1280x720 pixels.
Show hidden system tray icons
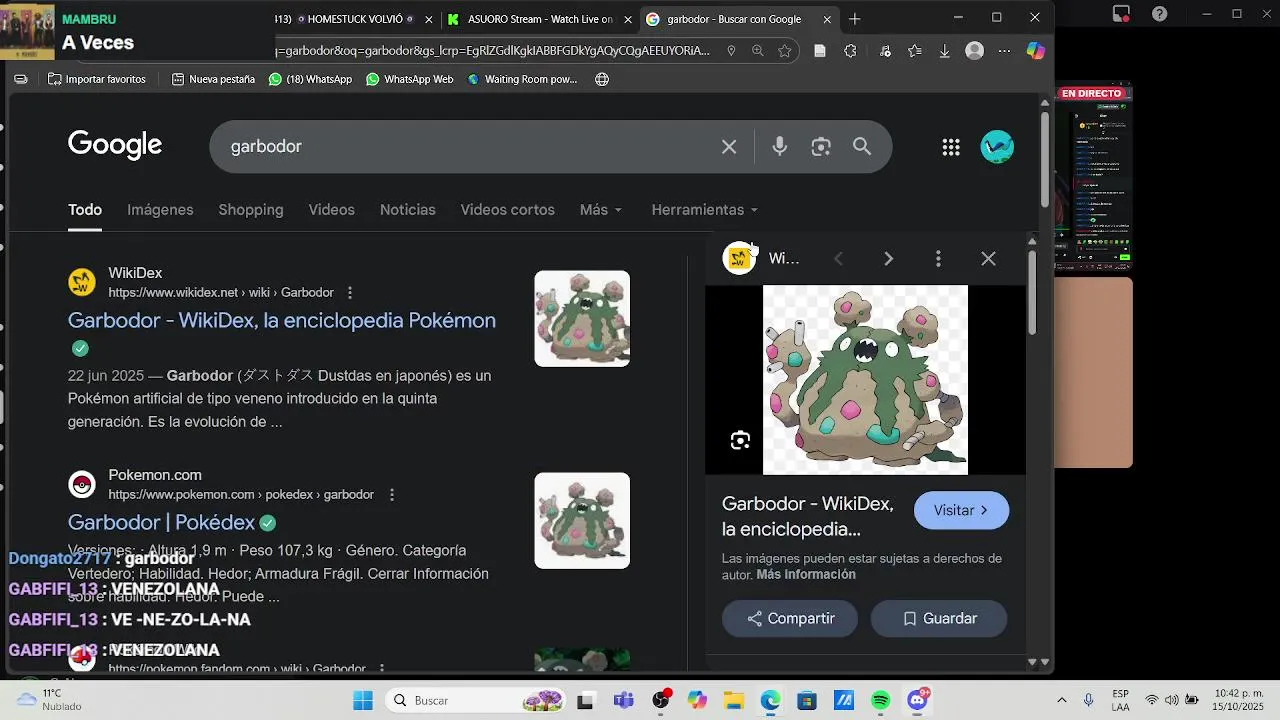(1061, 700)
